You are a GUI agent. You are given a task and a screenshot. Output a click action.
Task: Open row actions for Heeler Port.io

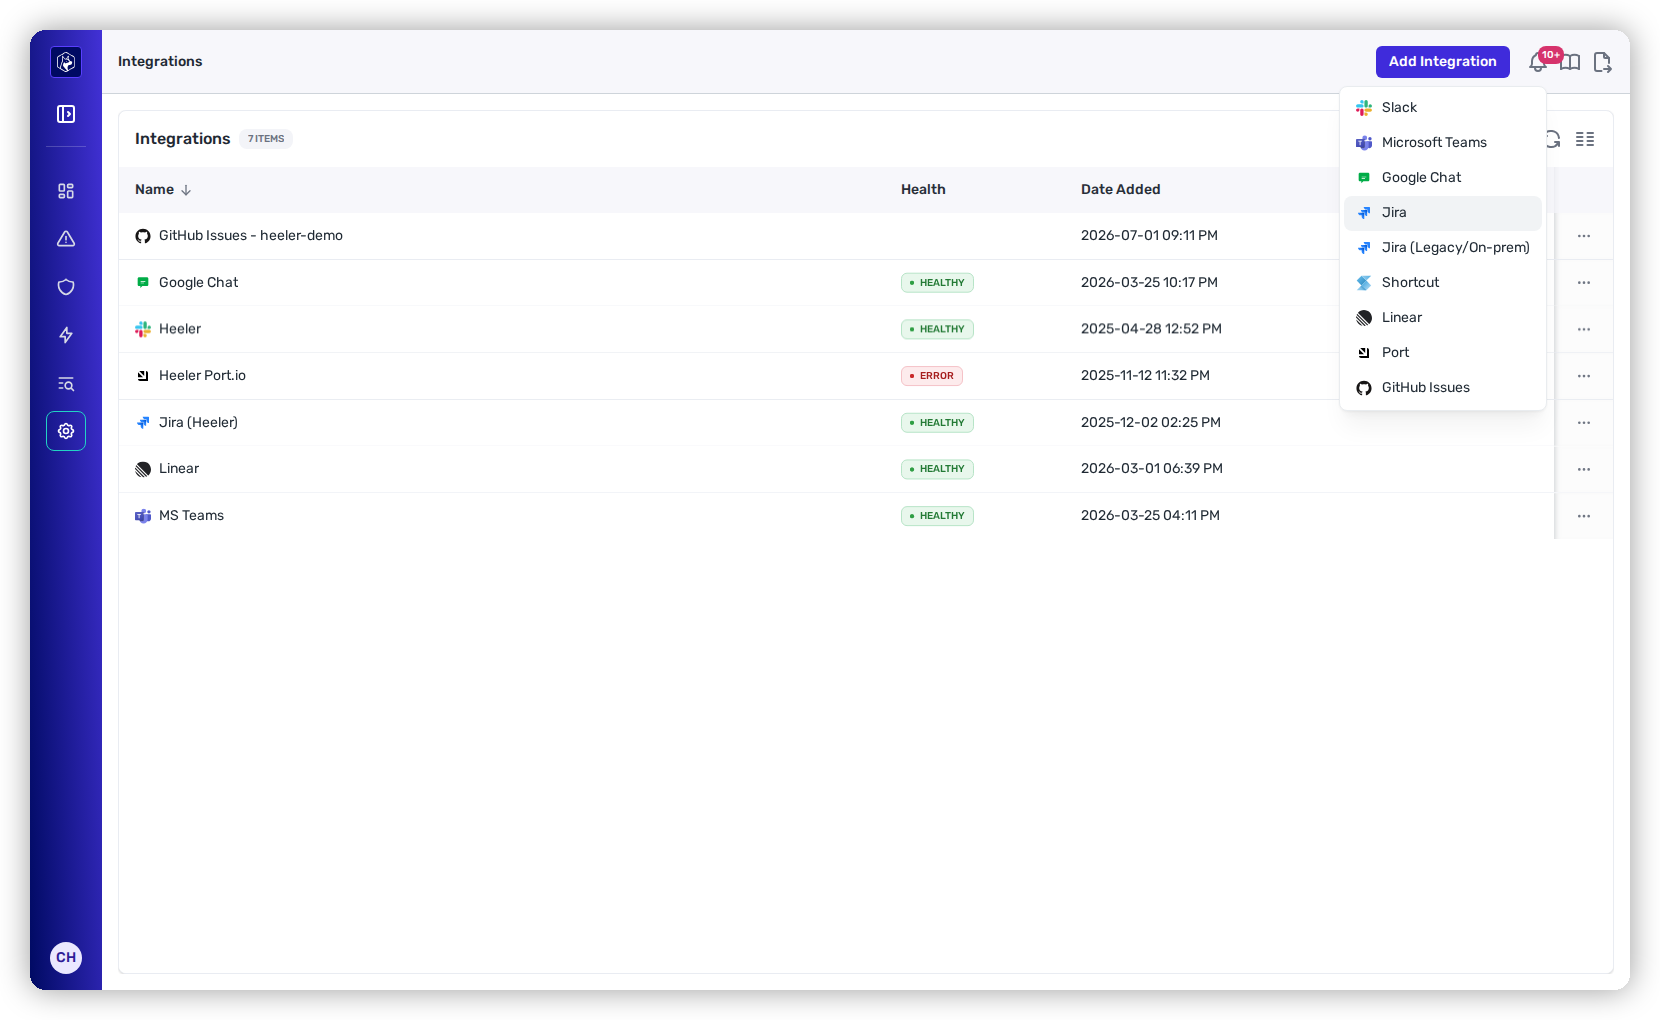click(x=1584, y=376)
